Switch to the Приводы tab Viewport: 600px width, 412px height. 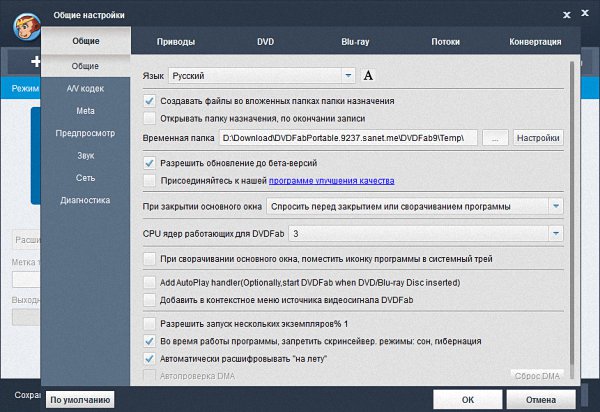[176, 42]
